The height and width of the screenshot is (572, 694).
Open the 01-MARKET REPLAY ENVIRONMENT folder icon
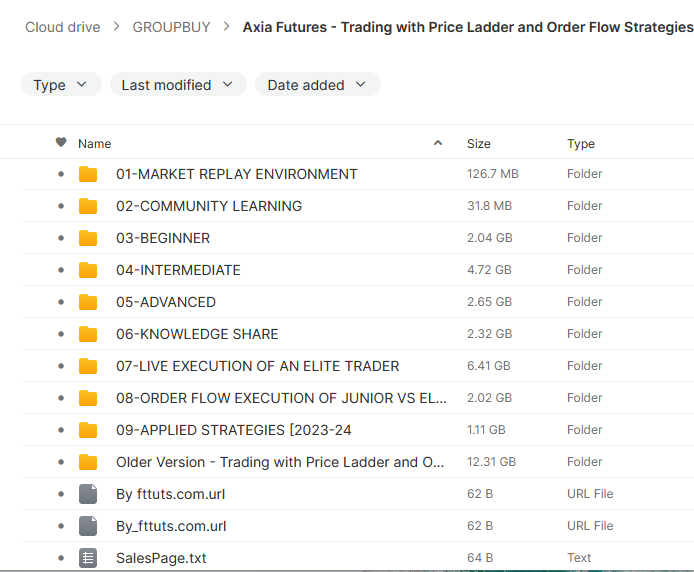pos(88,174)
